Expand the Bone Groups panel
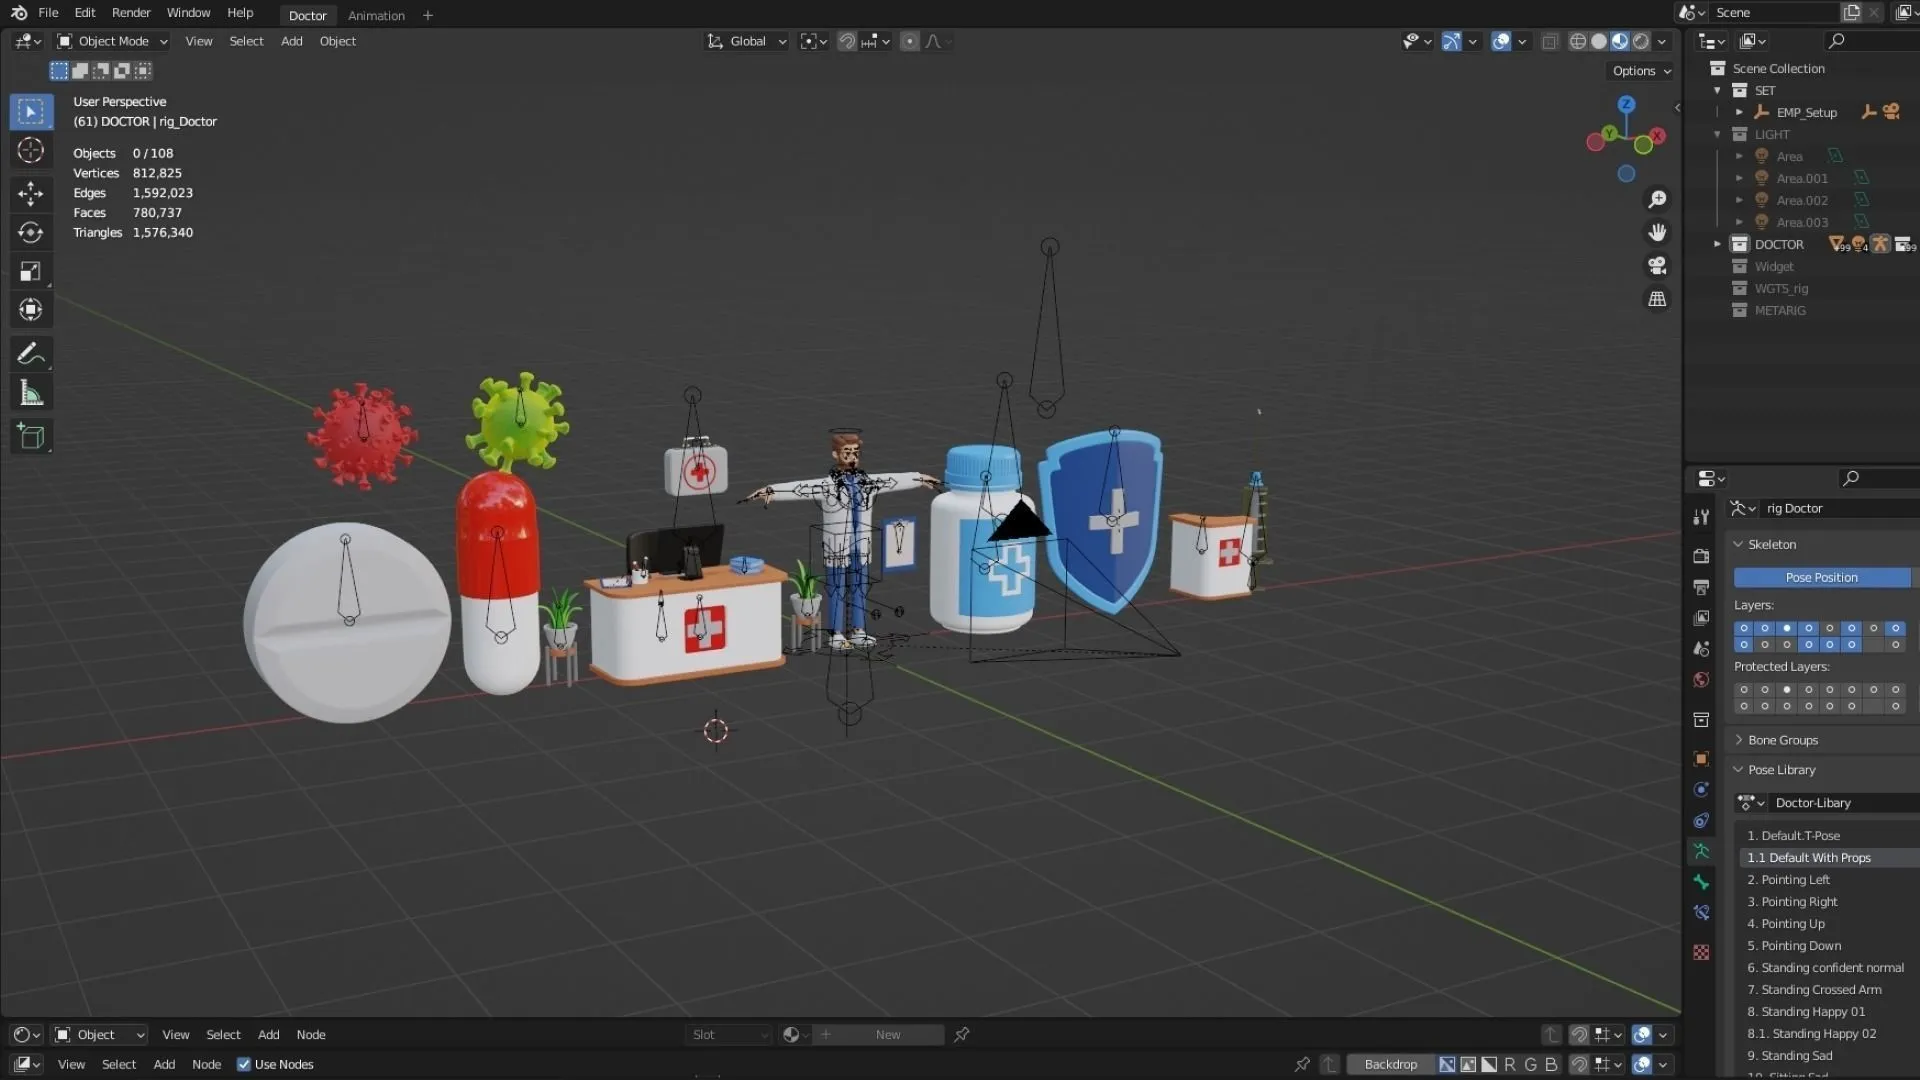Viewport: 1920px width, 1080px height. (1782, 740)
